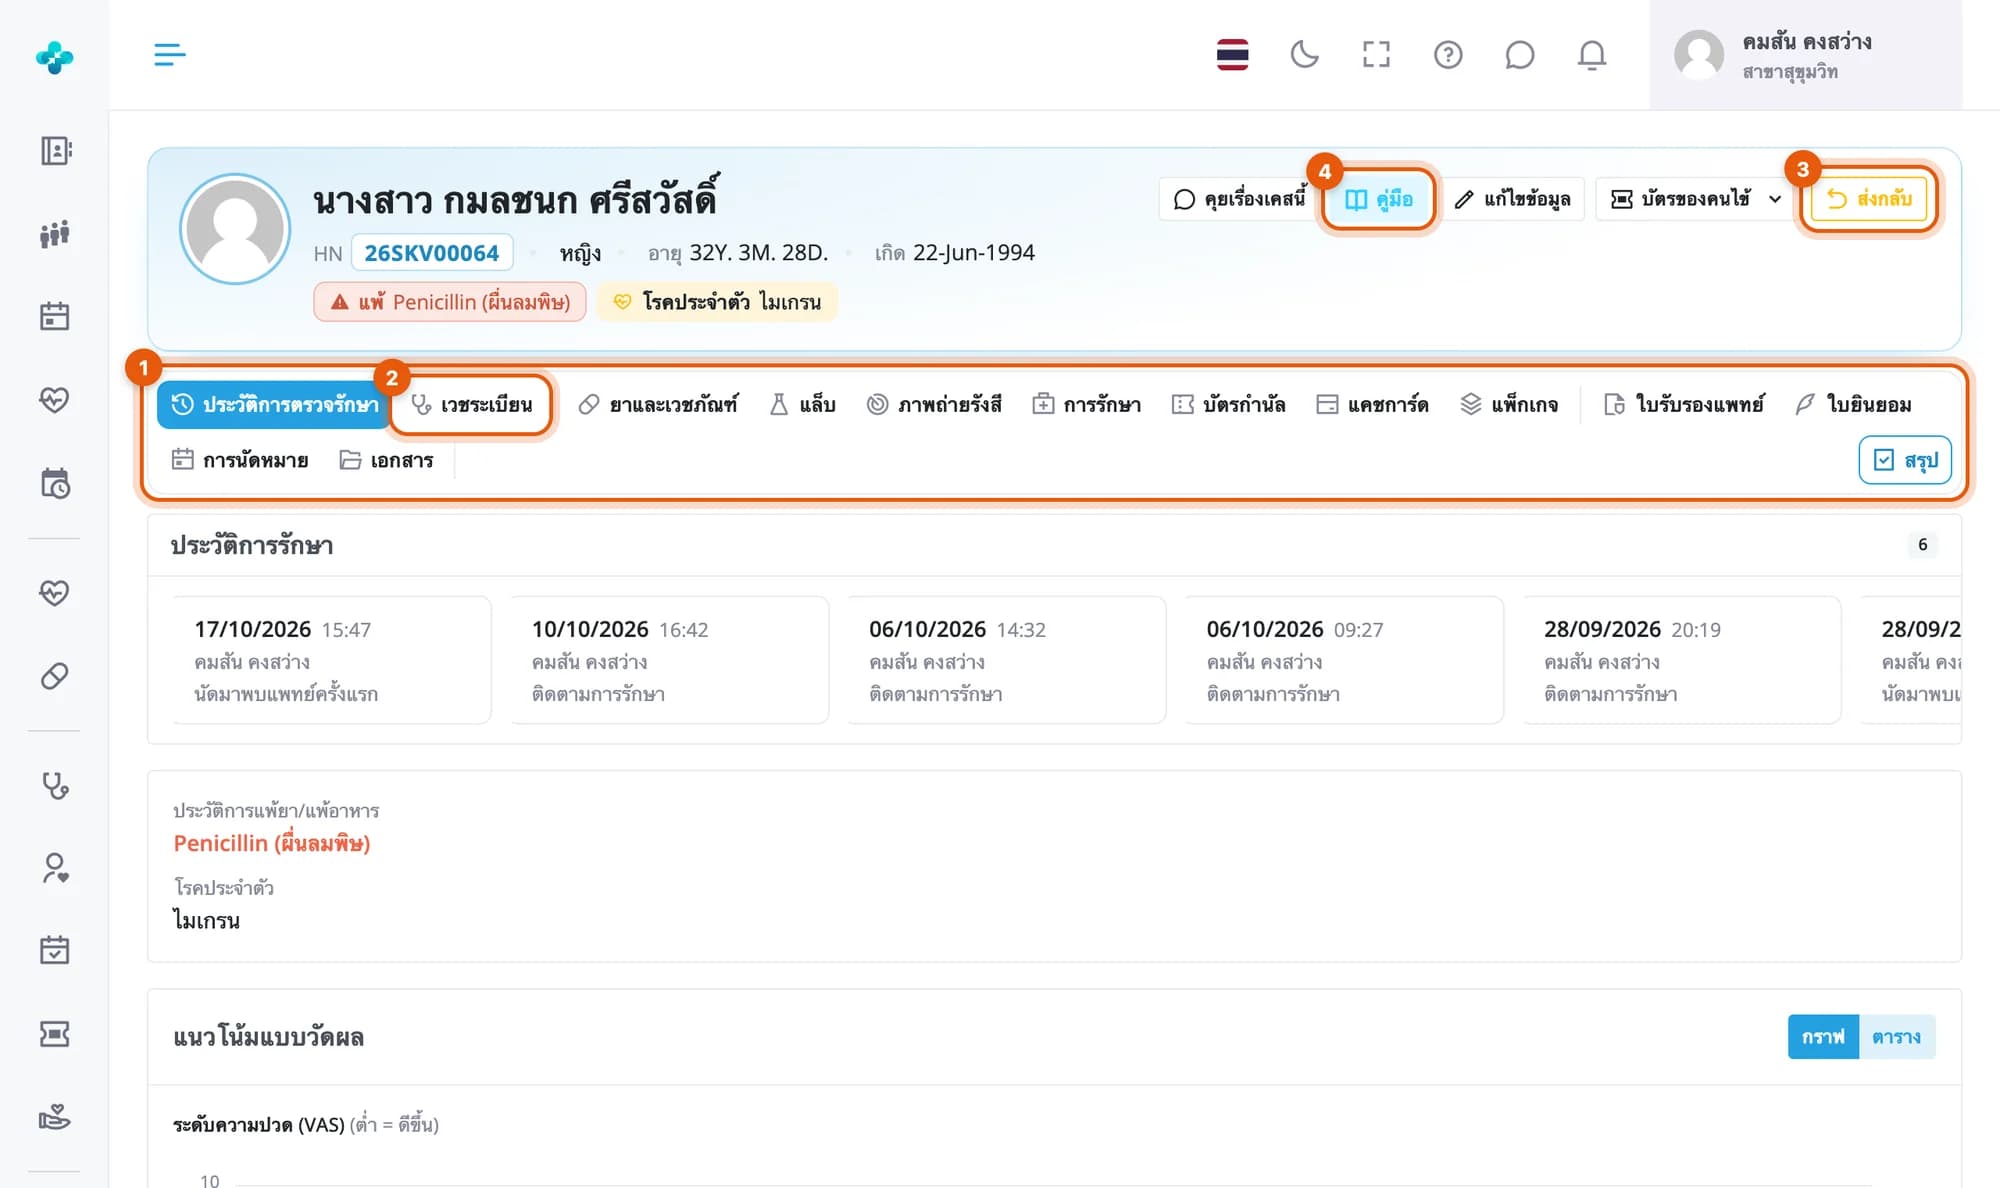
Task: Open ใบรับรองแพทย์ tab
Action: pos(1685,404)
